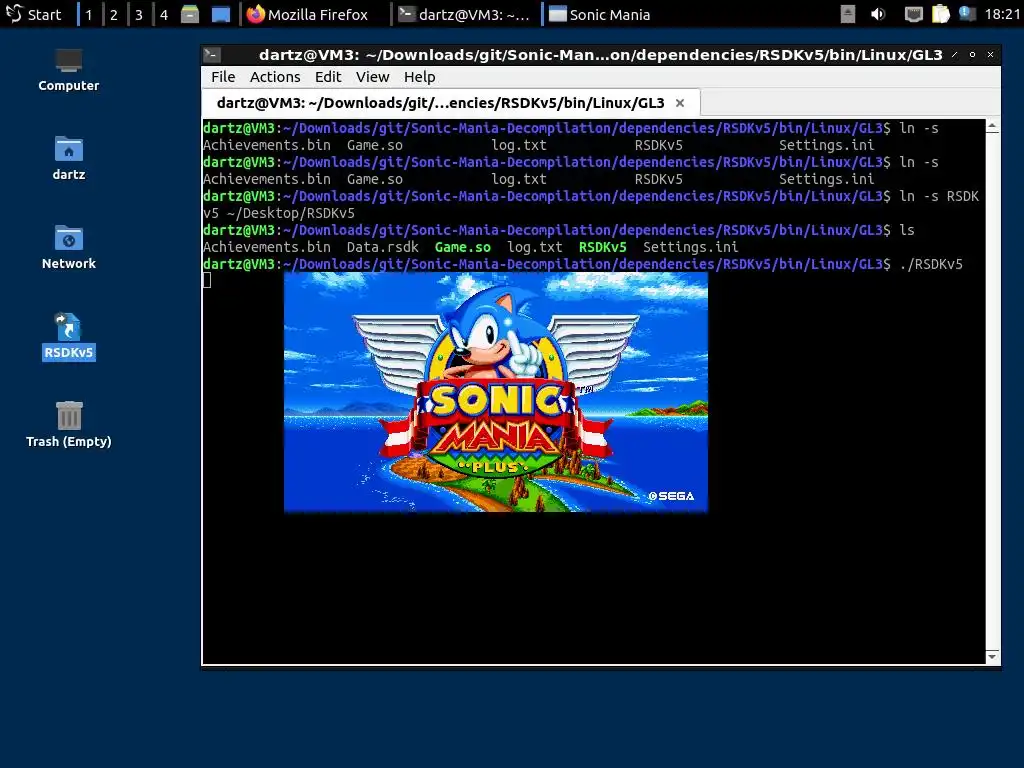Image resolution: width=1024 pixels, height=768 pixels.
Task: Open the wired network tray icon
Action: click(x=913, y=14)
